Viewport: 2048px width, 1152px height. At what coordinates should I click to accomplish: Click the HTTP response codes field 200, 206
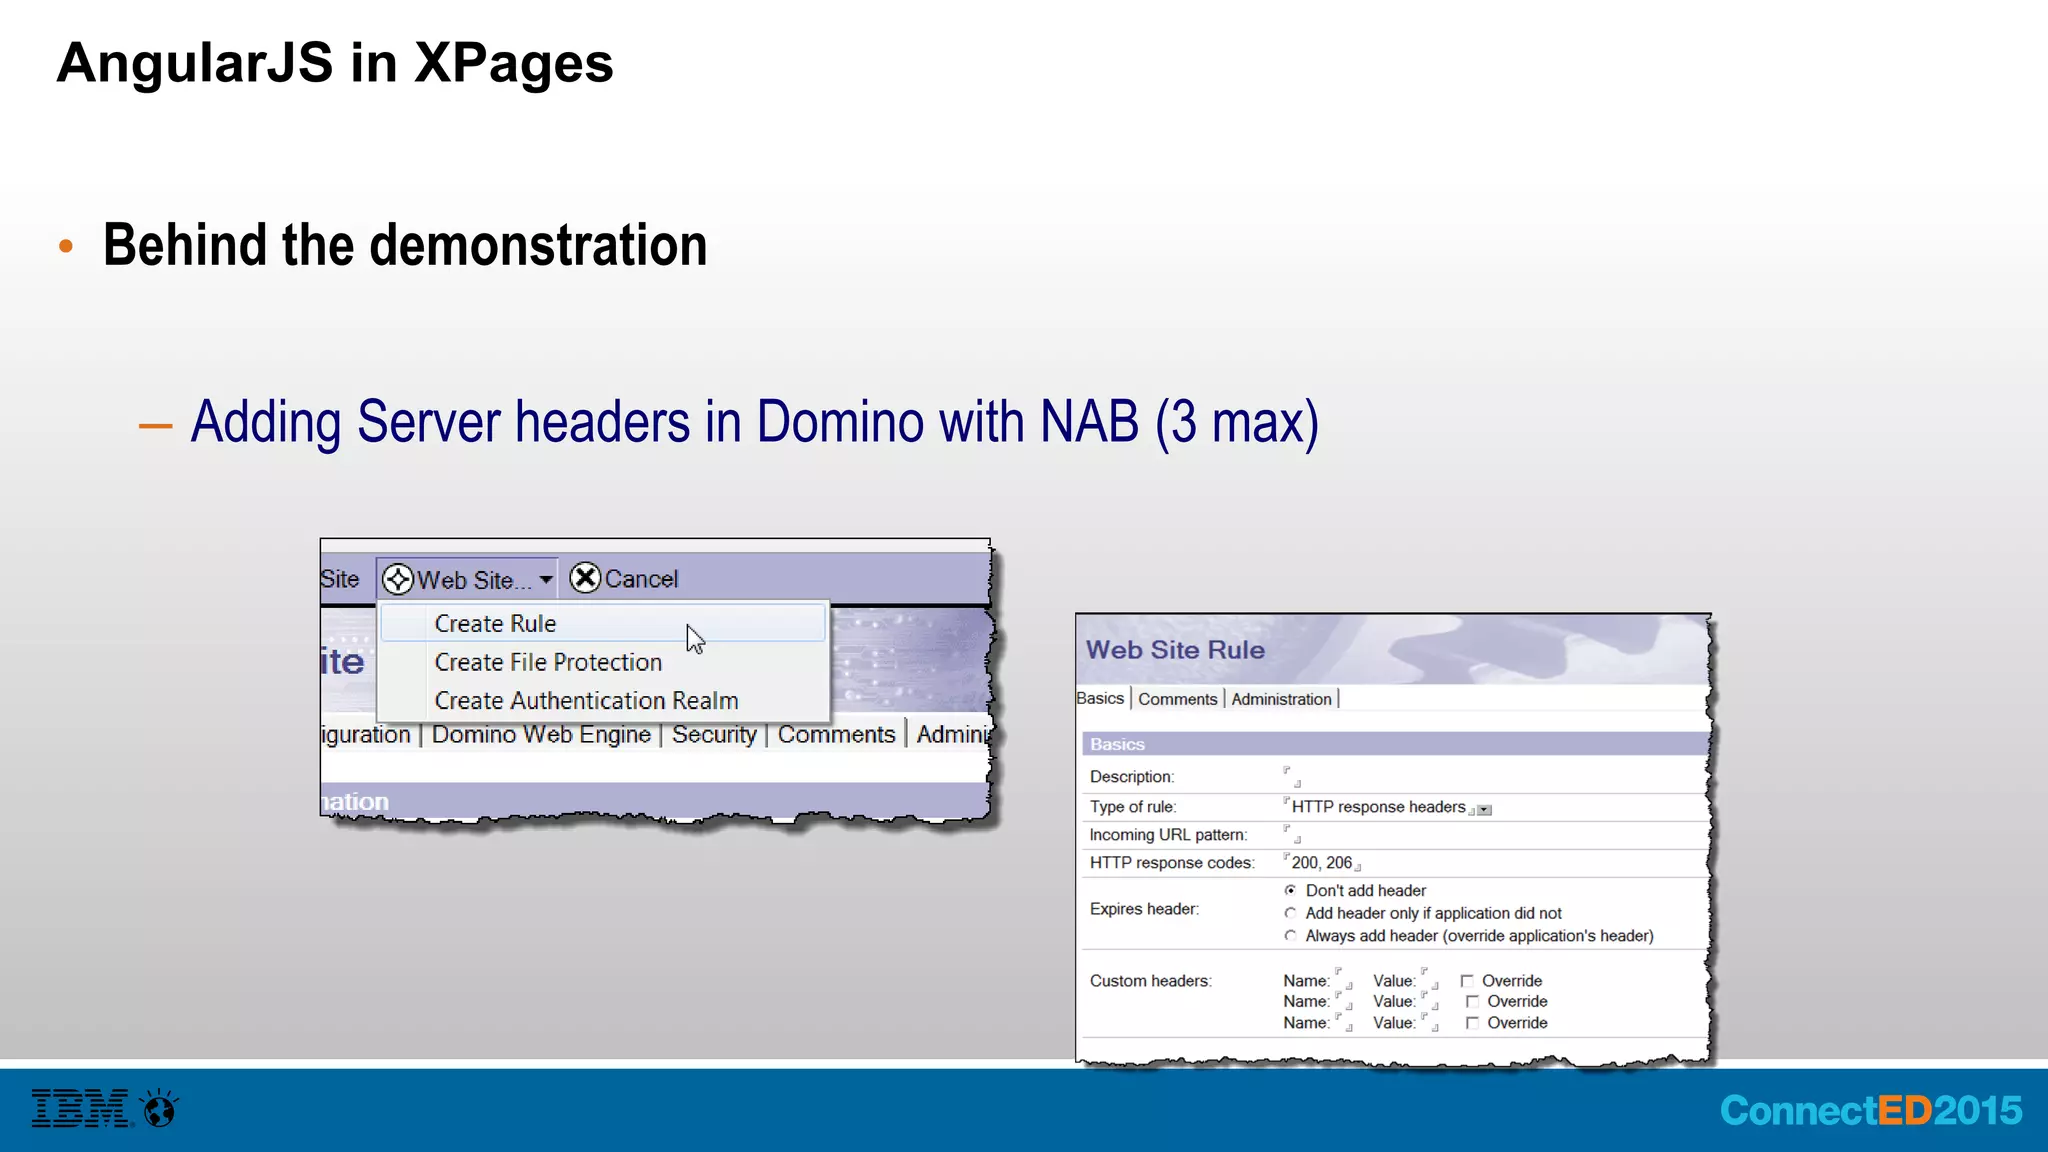point(1322,863)
